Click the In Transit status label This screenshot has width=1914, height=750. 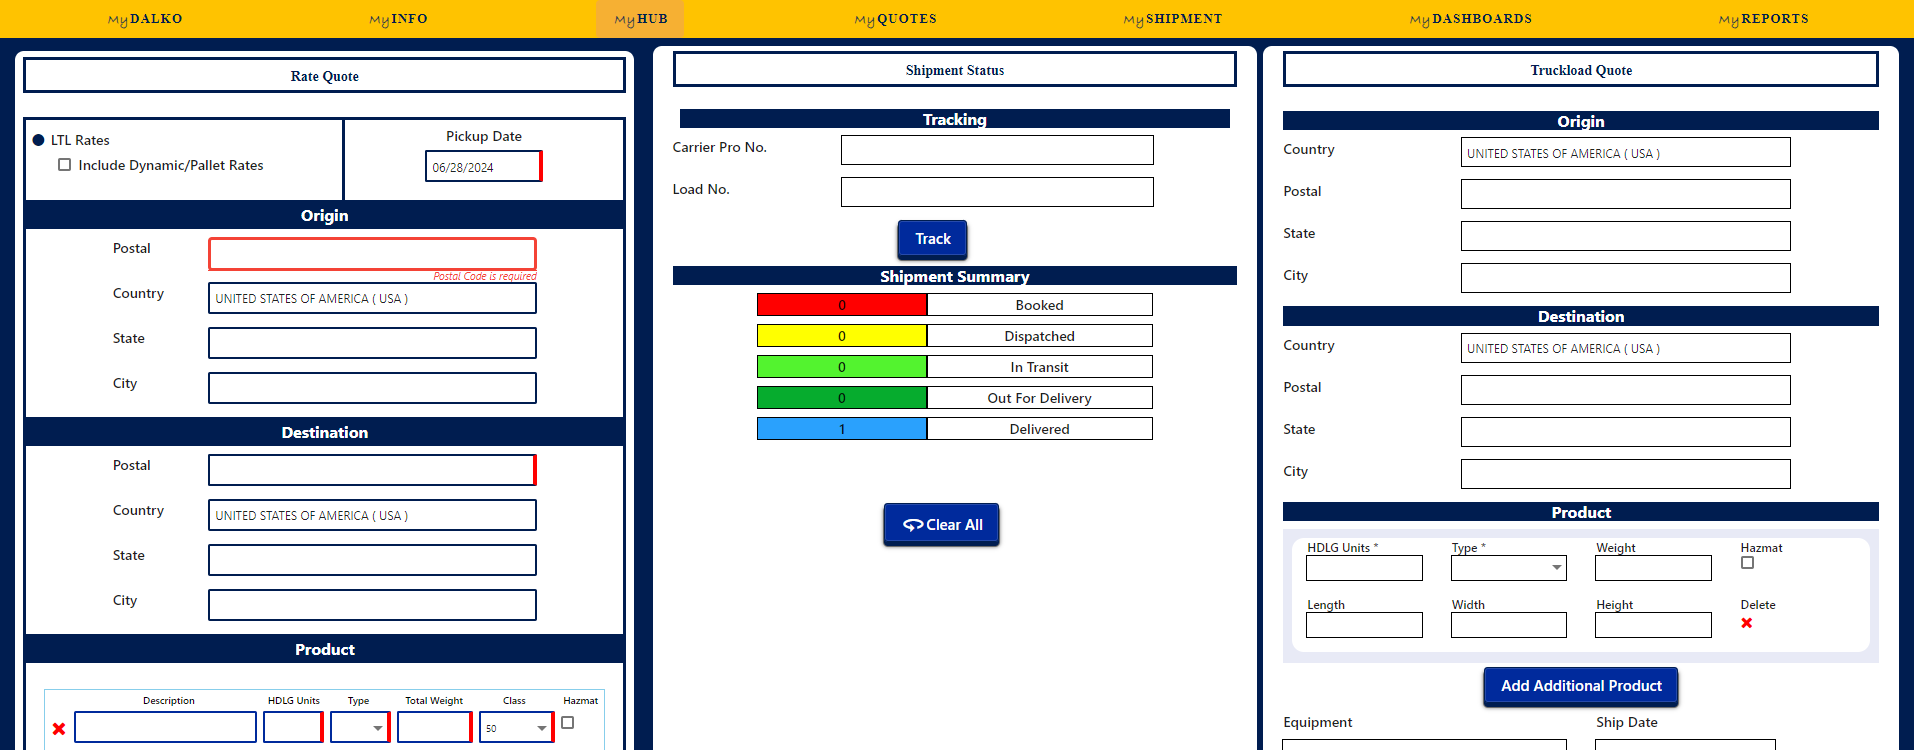pyautogui.click(x=1040, y=367)
